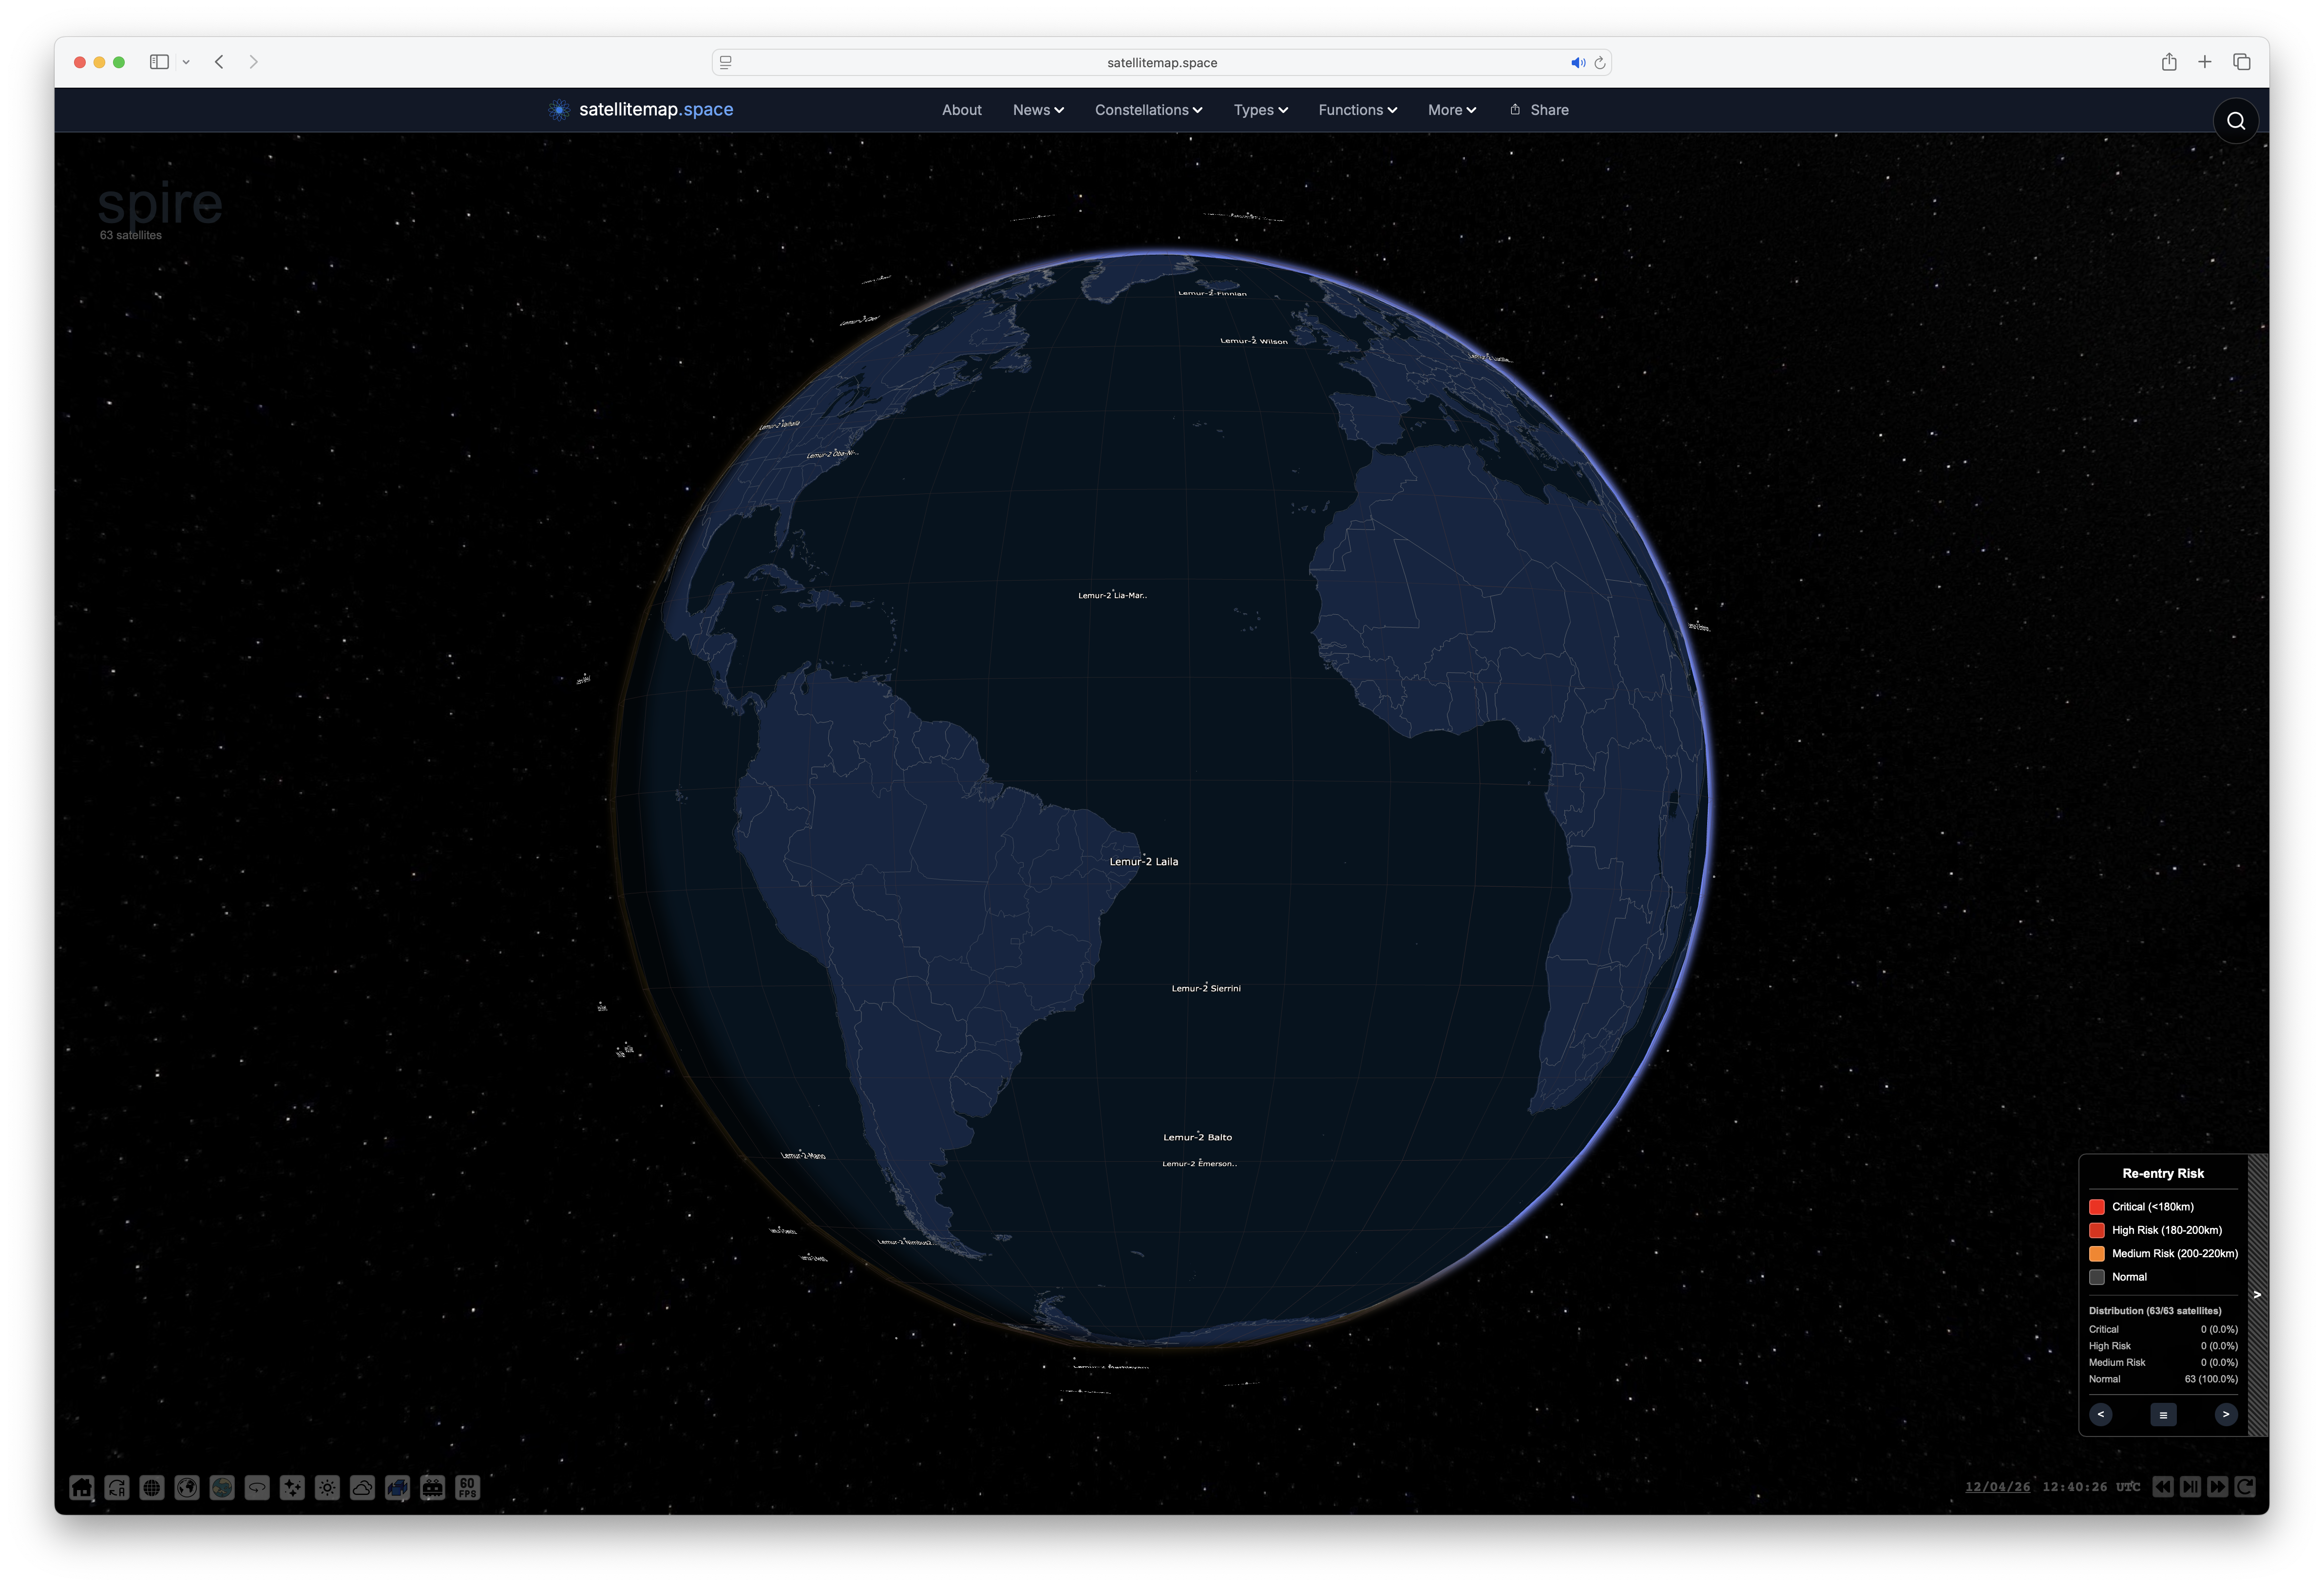
Task: Click the clouds layer icon
Action: click(362, 1488)
